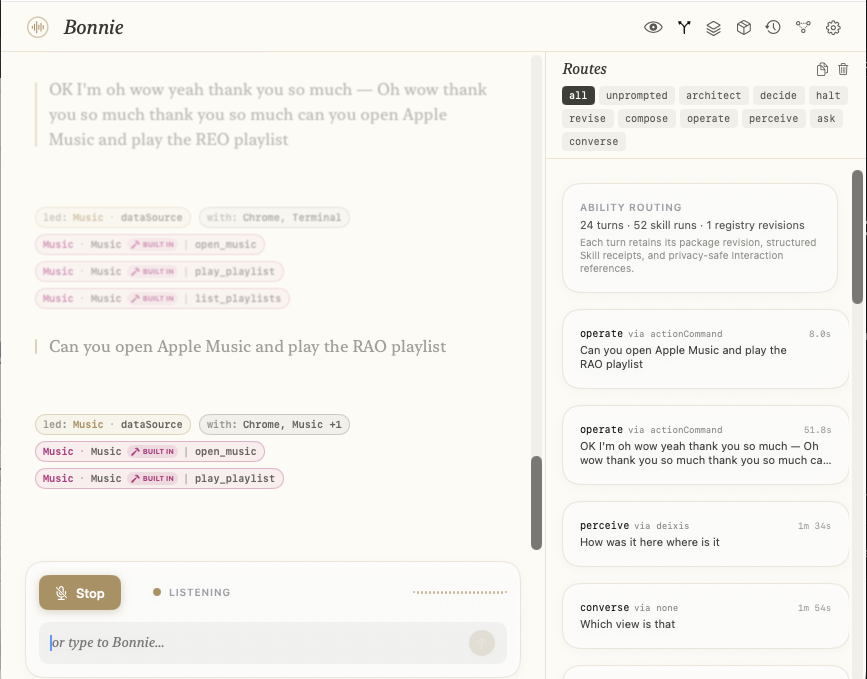Image resolution: width=867 pixels, height=679 pixels.
Task: Filter routes by 'operate'
Action: point(708,118)
